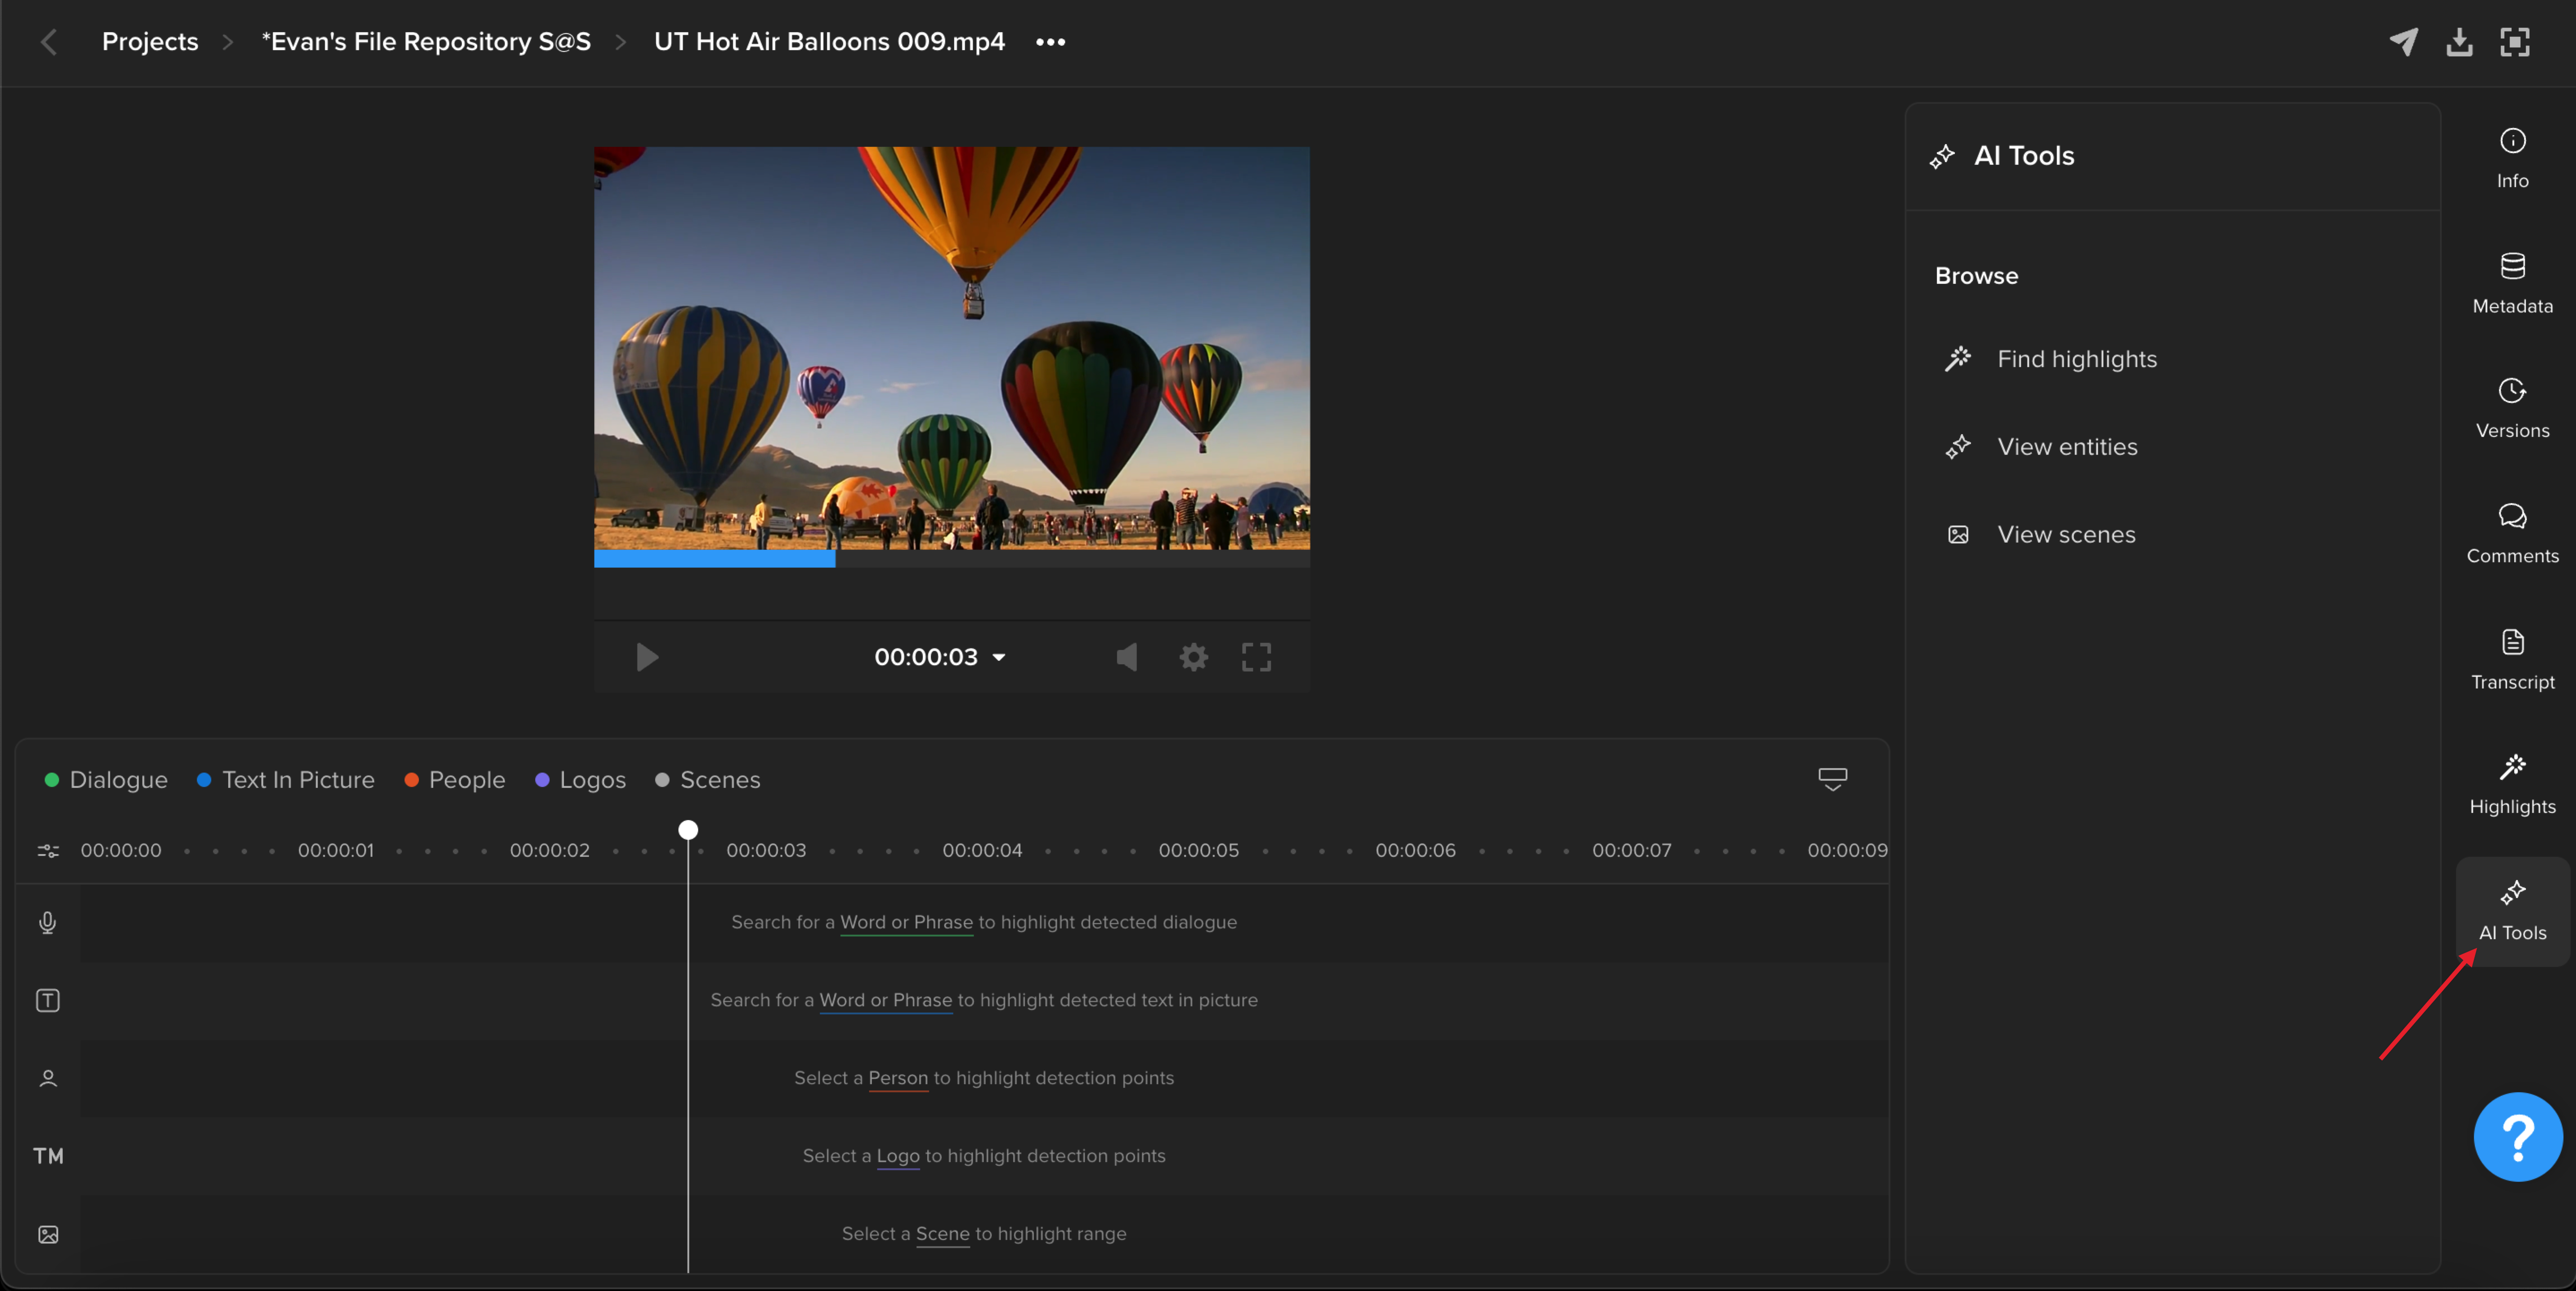Image resolution: width=2576 pixels, height=1291 pixels.
Task: Open the Metadata panel
Action: pos(2512,284)
